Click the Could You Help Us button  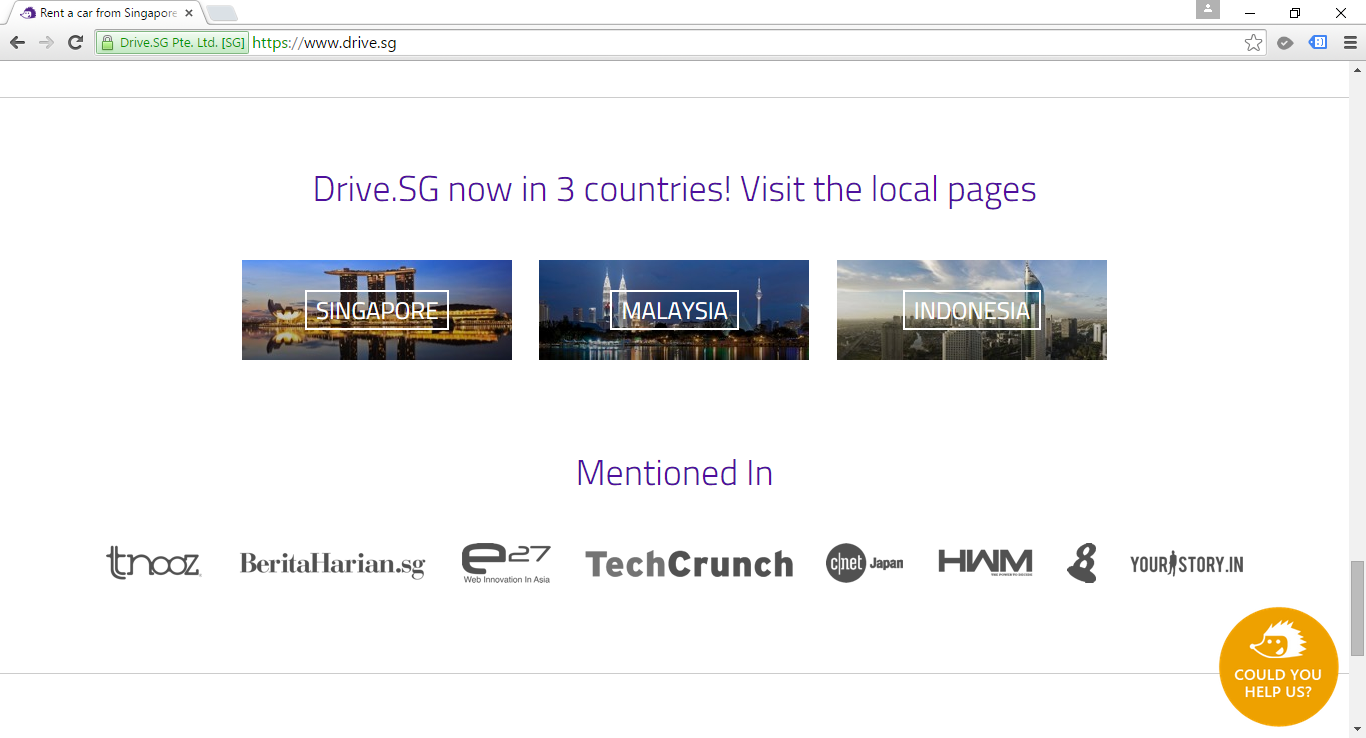click(x=1278, y=666)
